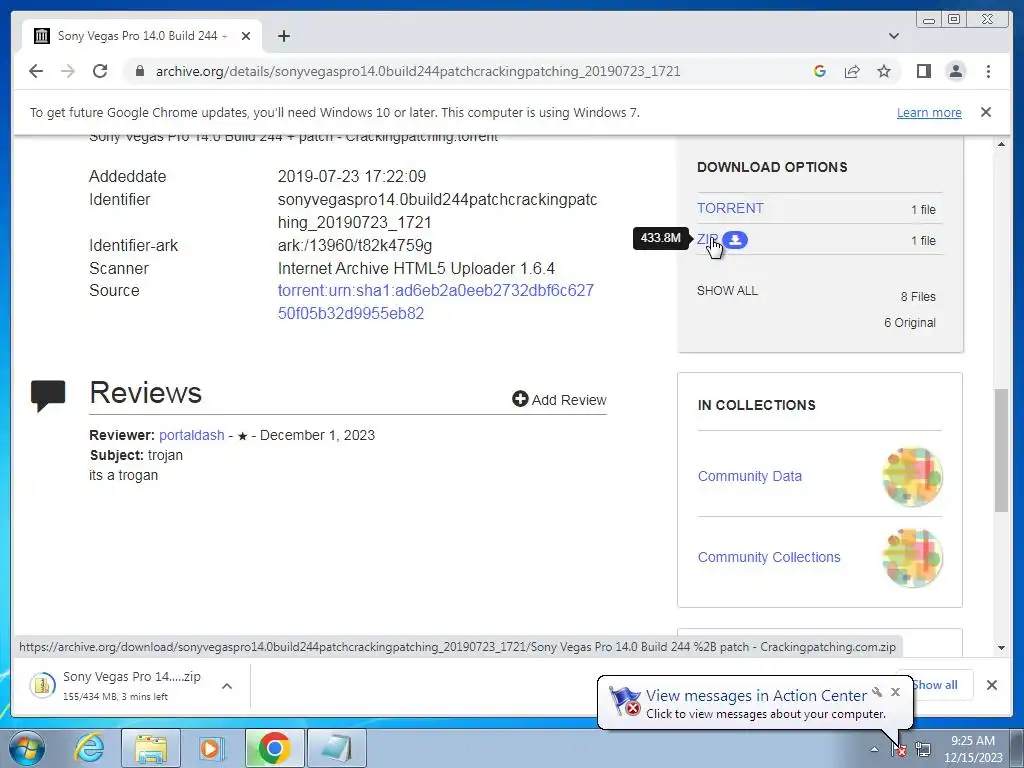Image resolution: width=1024 pixels, height=768 pixels.
Task: Open the Chrome three-dot menu
Action: [988, 71]
